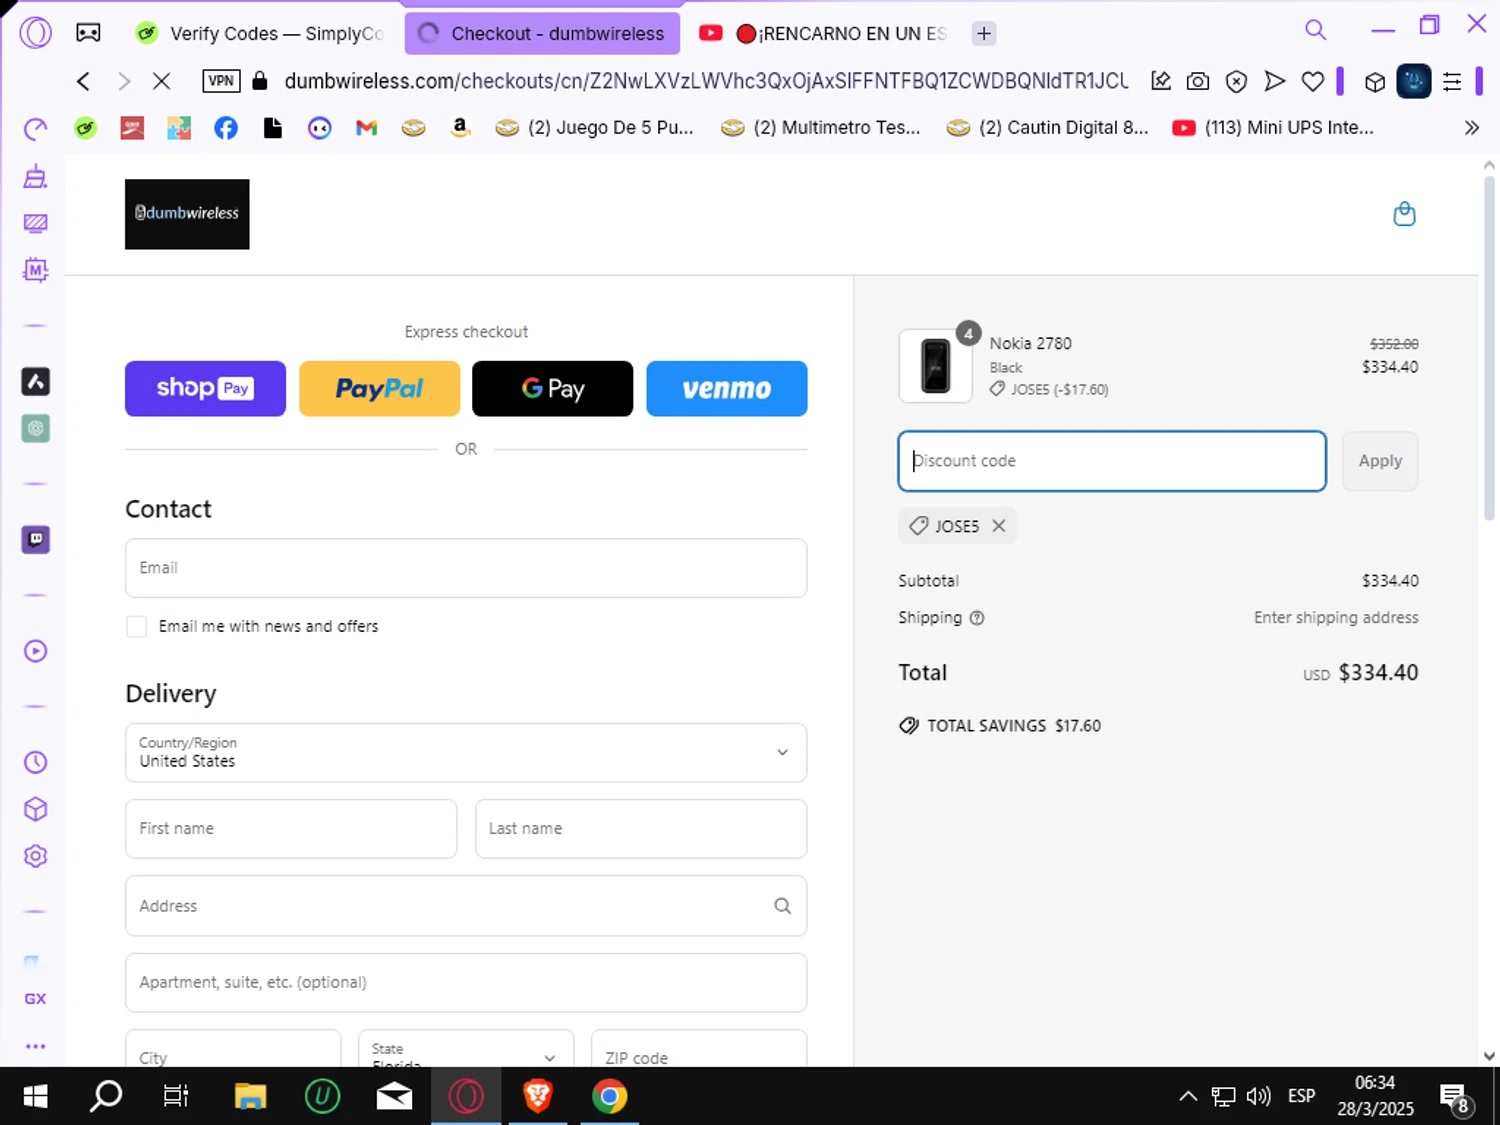Screen dimensions: 1500x1125
Task: Open the (2) Cautin Digital 8... bookmark
Action: coord(1047,128)
